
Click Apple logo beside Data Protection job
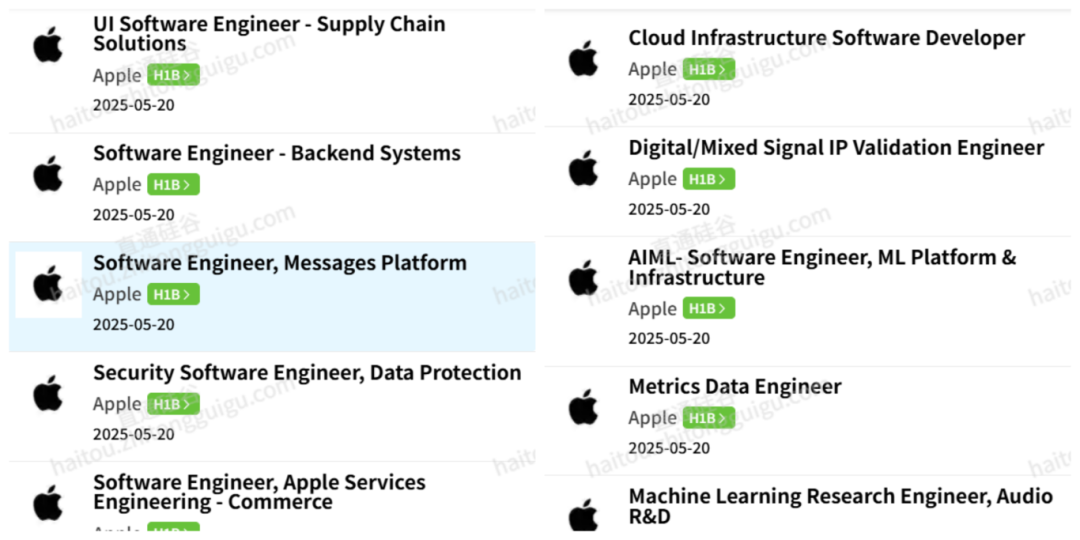(x=48, y=394)
